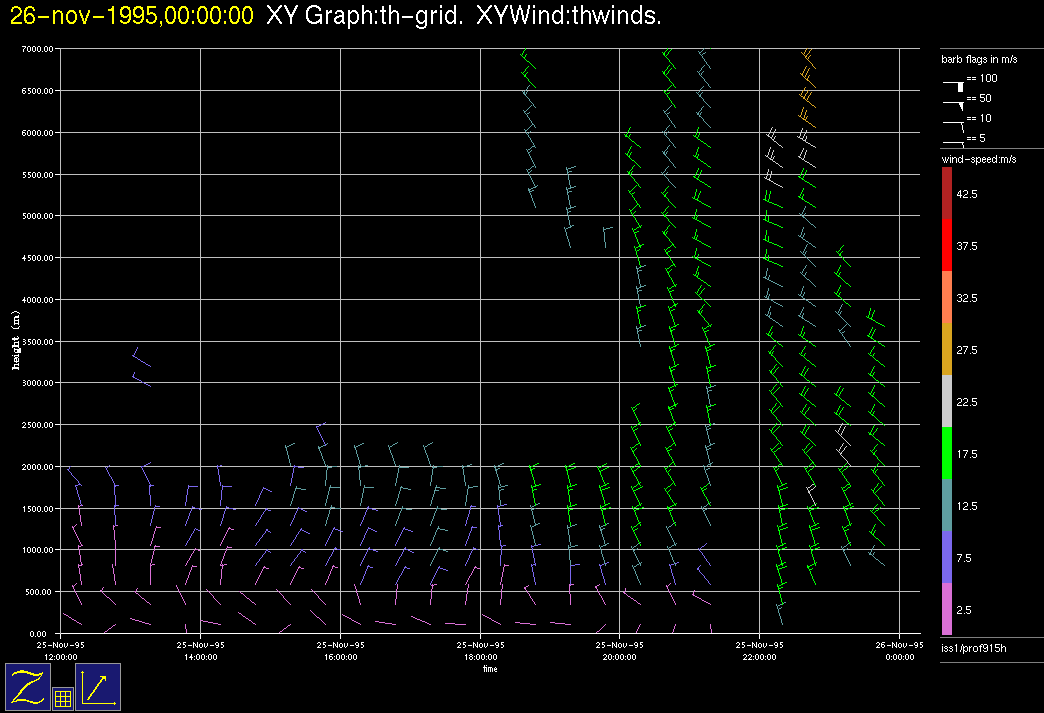The width and height of the screenshot is (1044, 713).
Task: Select the XY graph arrow icon
Action: click(98, 686)
